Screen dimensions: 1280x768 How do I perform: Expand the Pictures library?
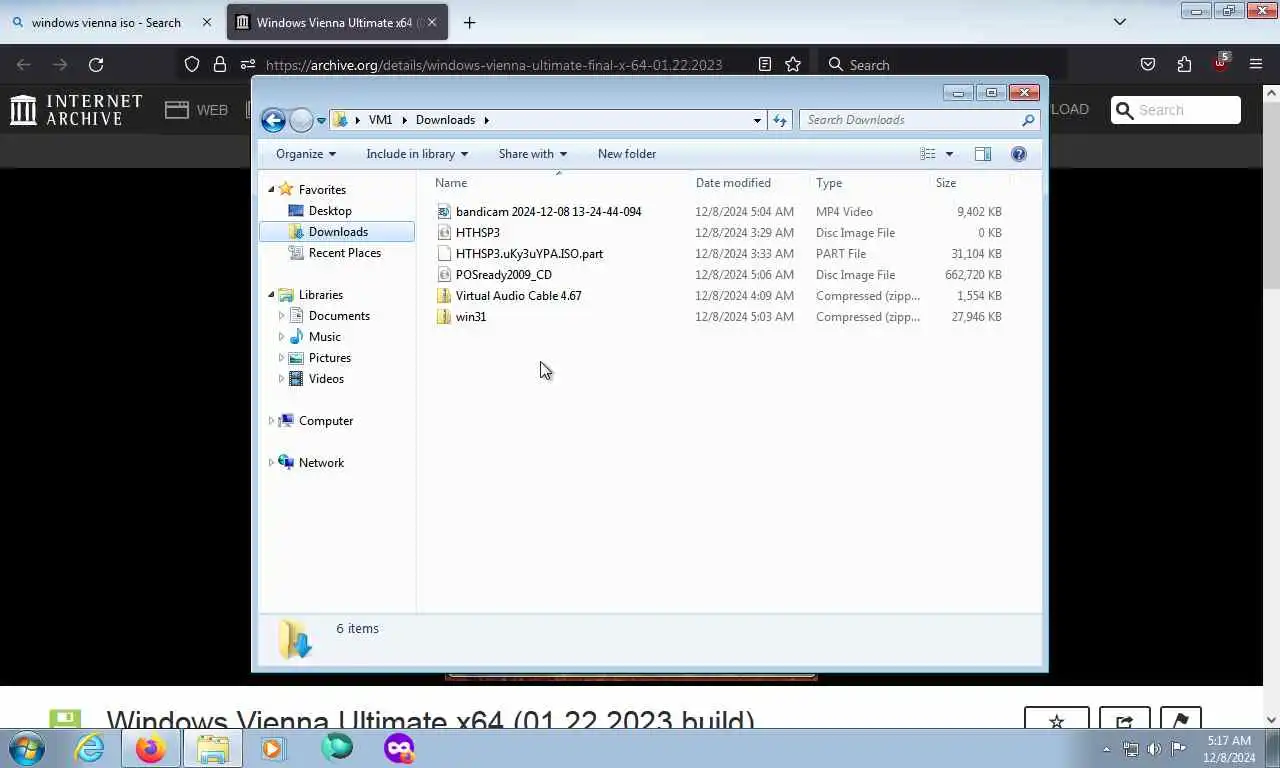(281, 358)
